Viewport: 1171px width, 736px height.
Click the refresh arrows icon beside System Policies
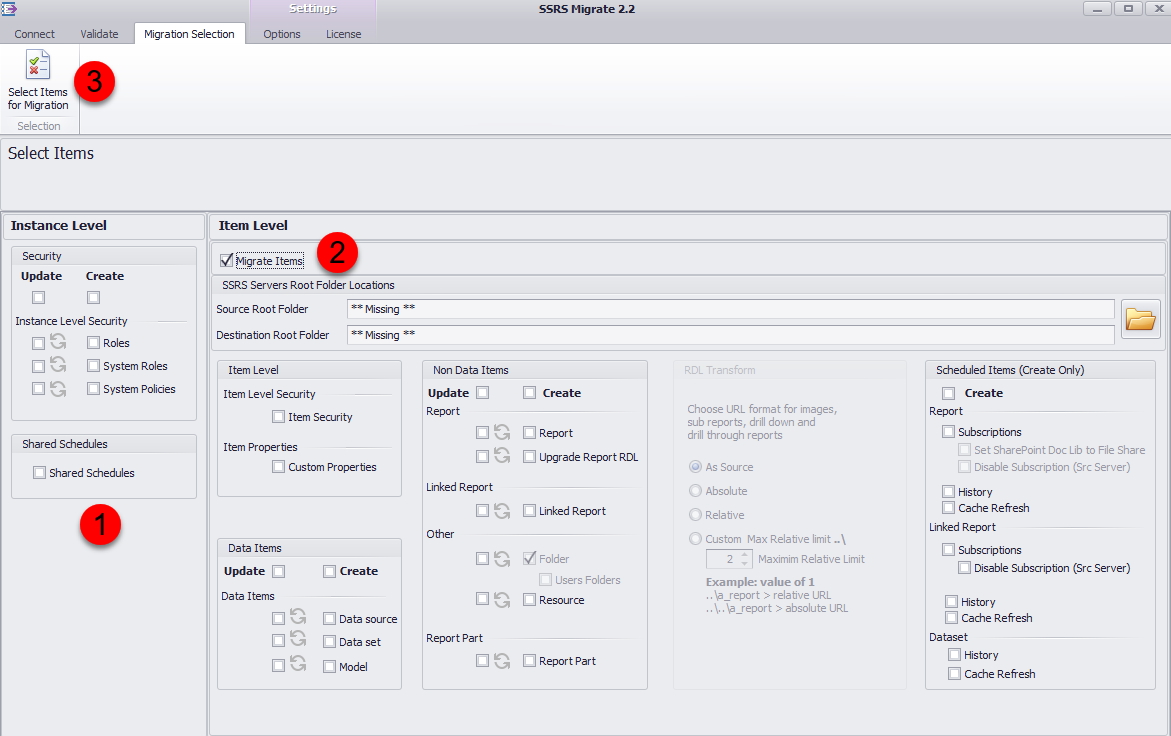(x=58, y=388)
